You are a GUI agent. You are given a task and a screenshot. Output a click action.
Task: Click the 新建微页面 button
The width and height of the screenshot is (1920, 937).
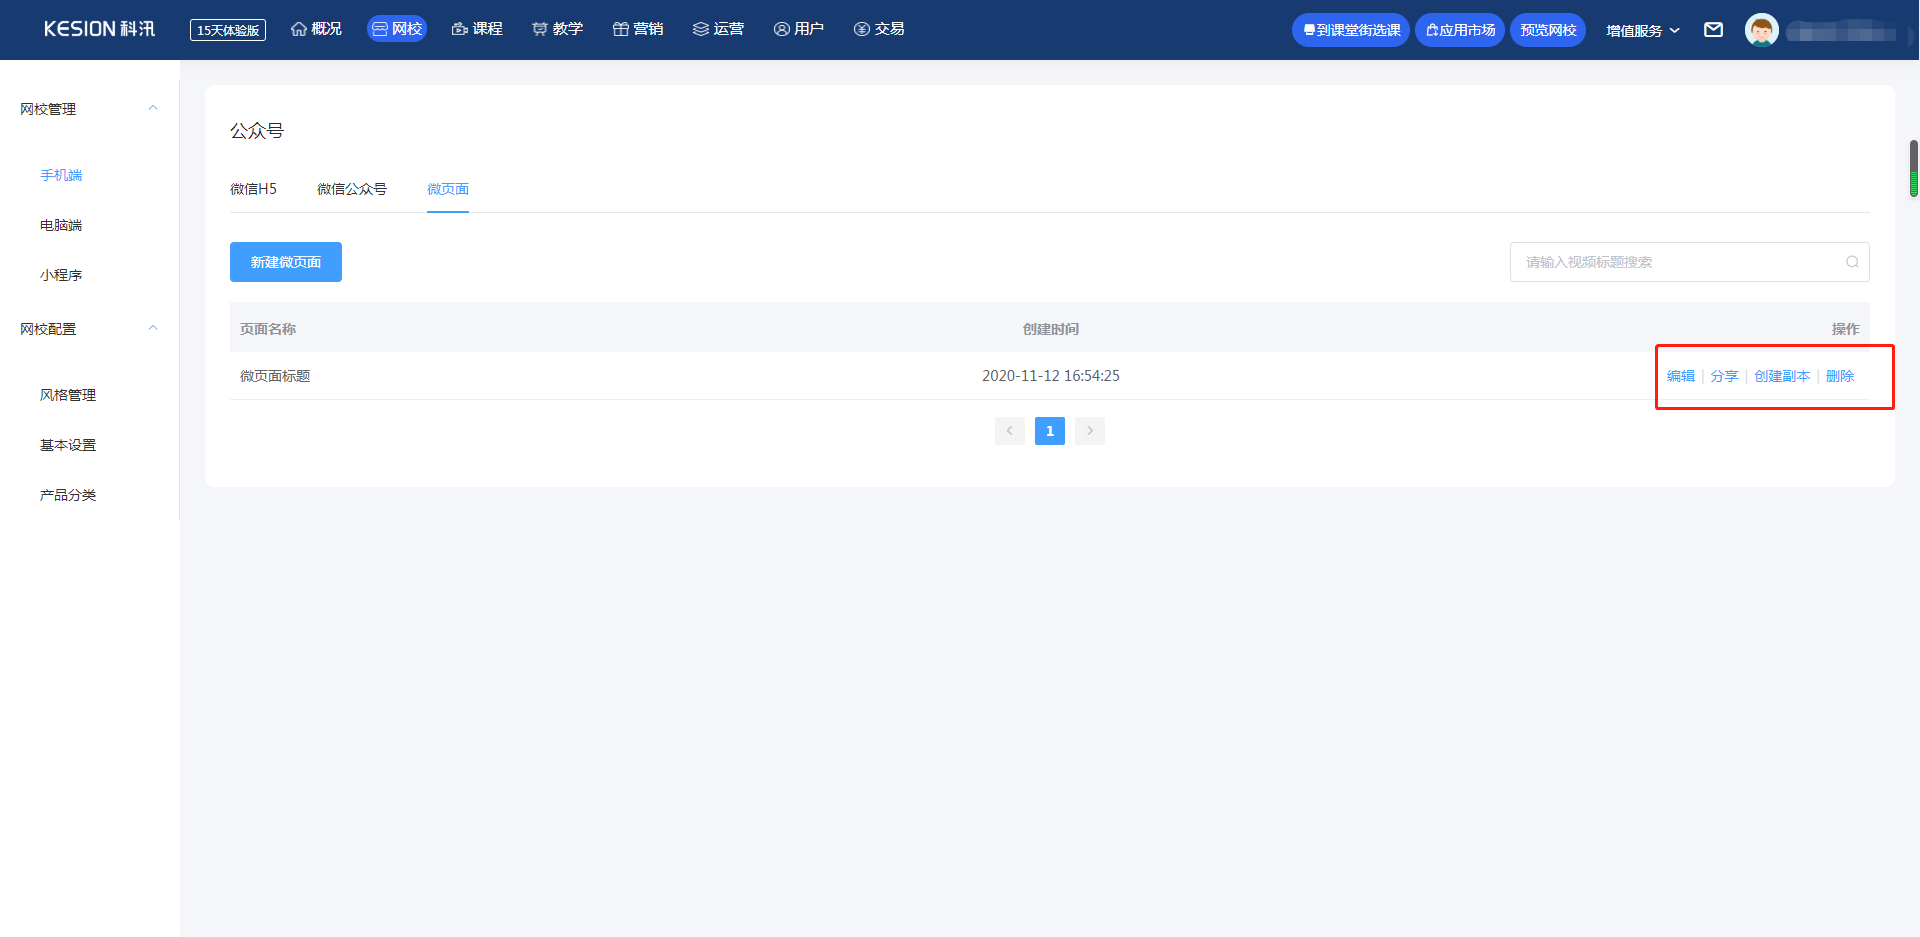click(x=286, y=262)
